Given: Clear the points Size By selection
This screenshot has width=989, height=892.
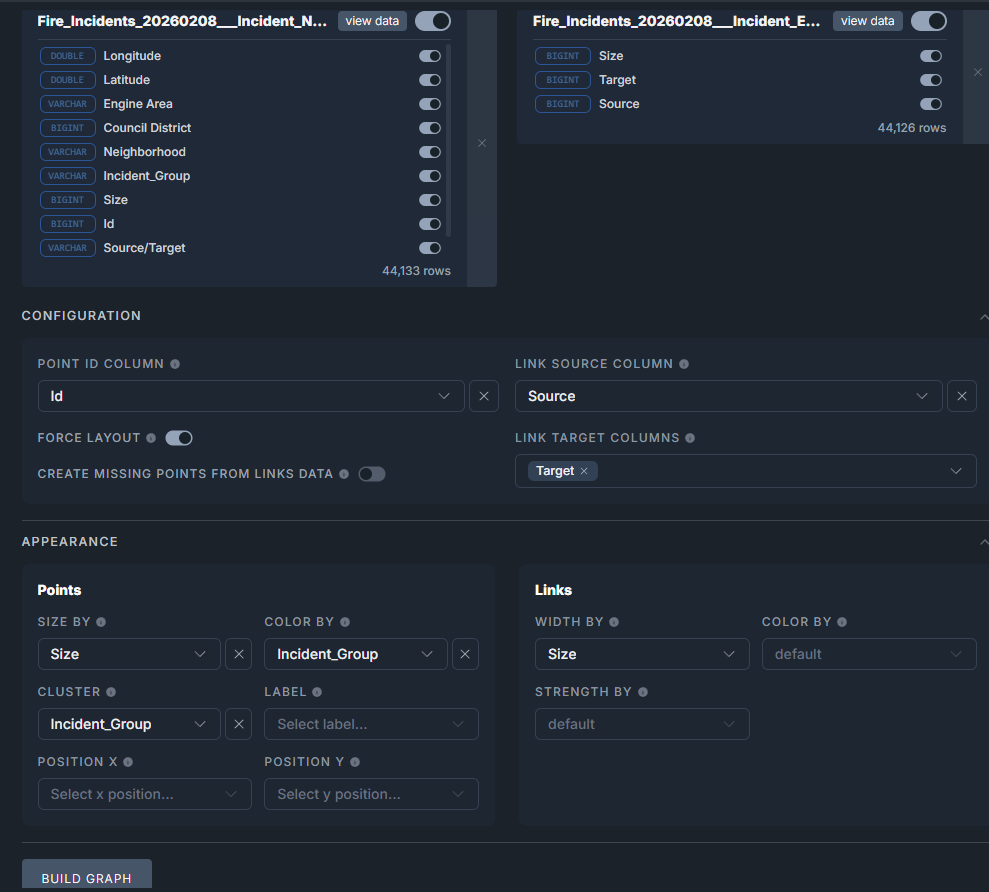Looking at the screenshot, I should 238,654.
